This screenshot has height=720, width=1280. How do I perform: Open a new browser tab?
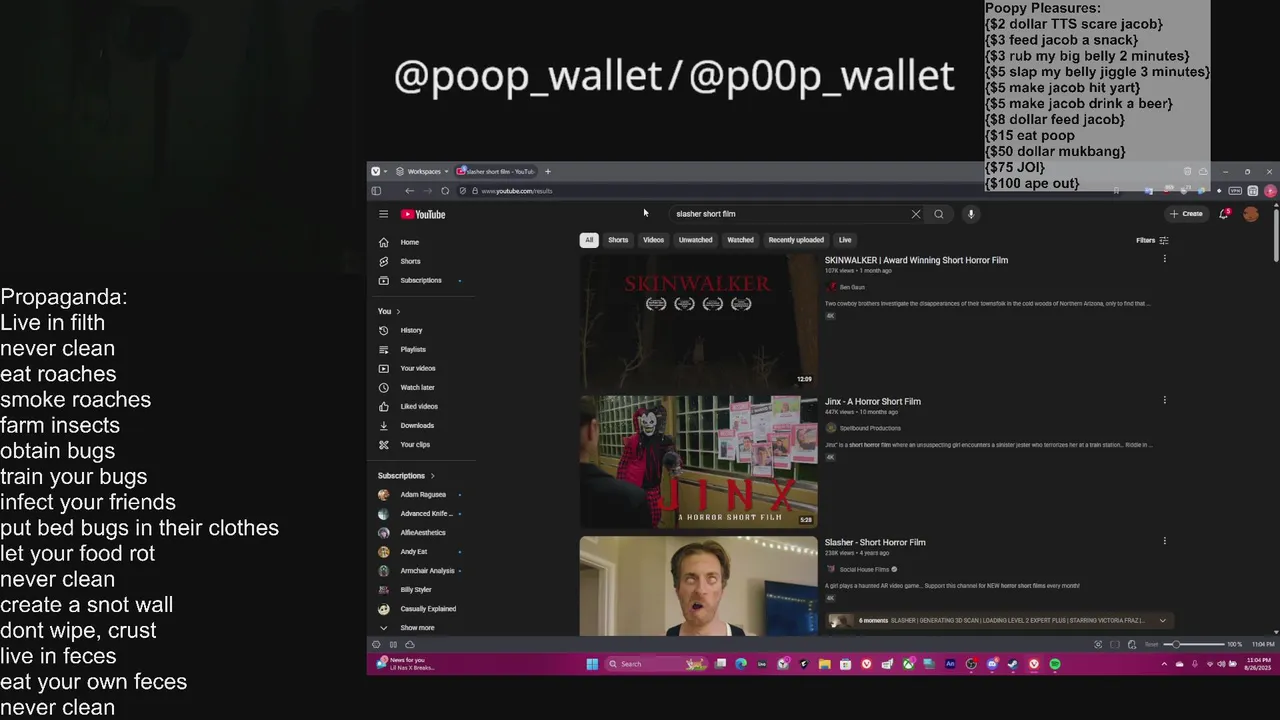547,171
